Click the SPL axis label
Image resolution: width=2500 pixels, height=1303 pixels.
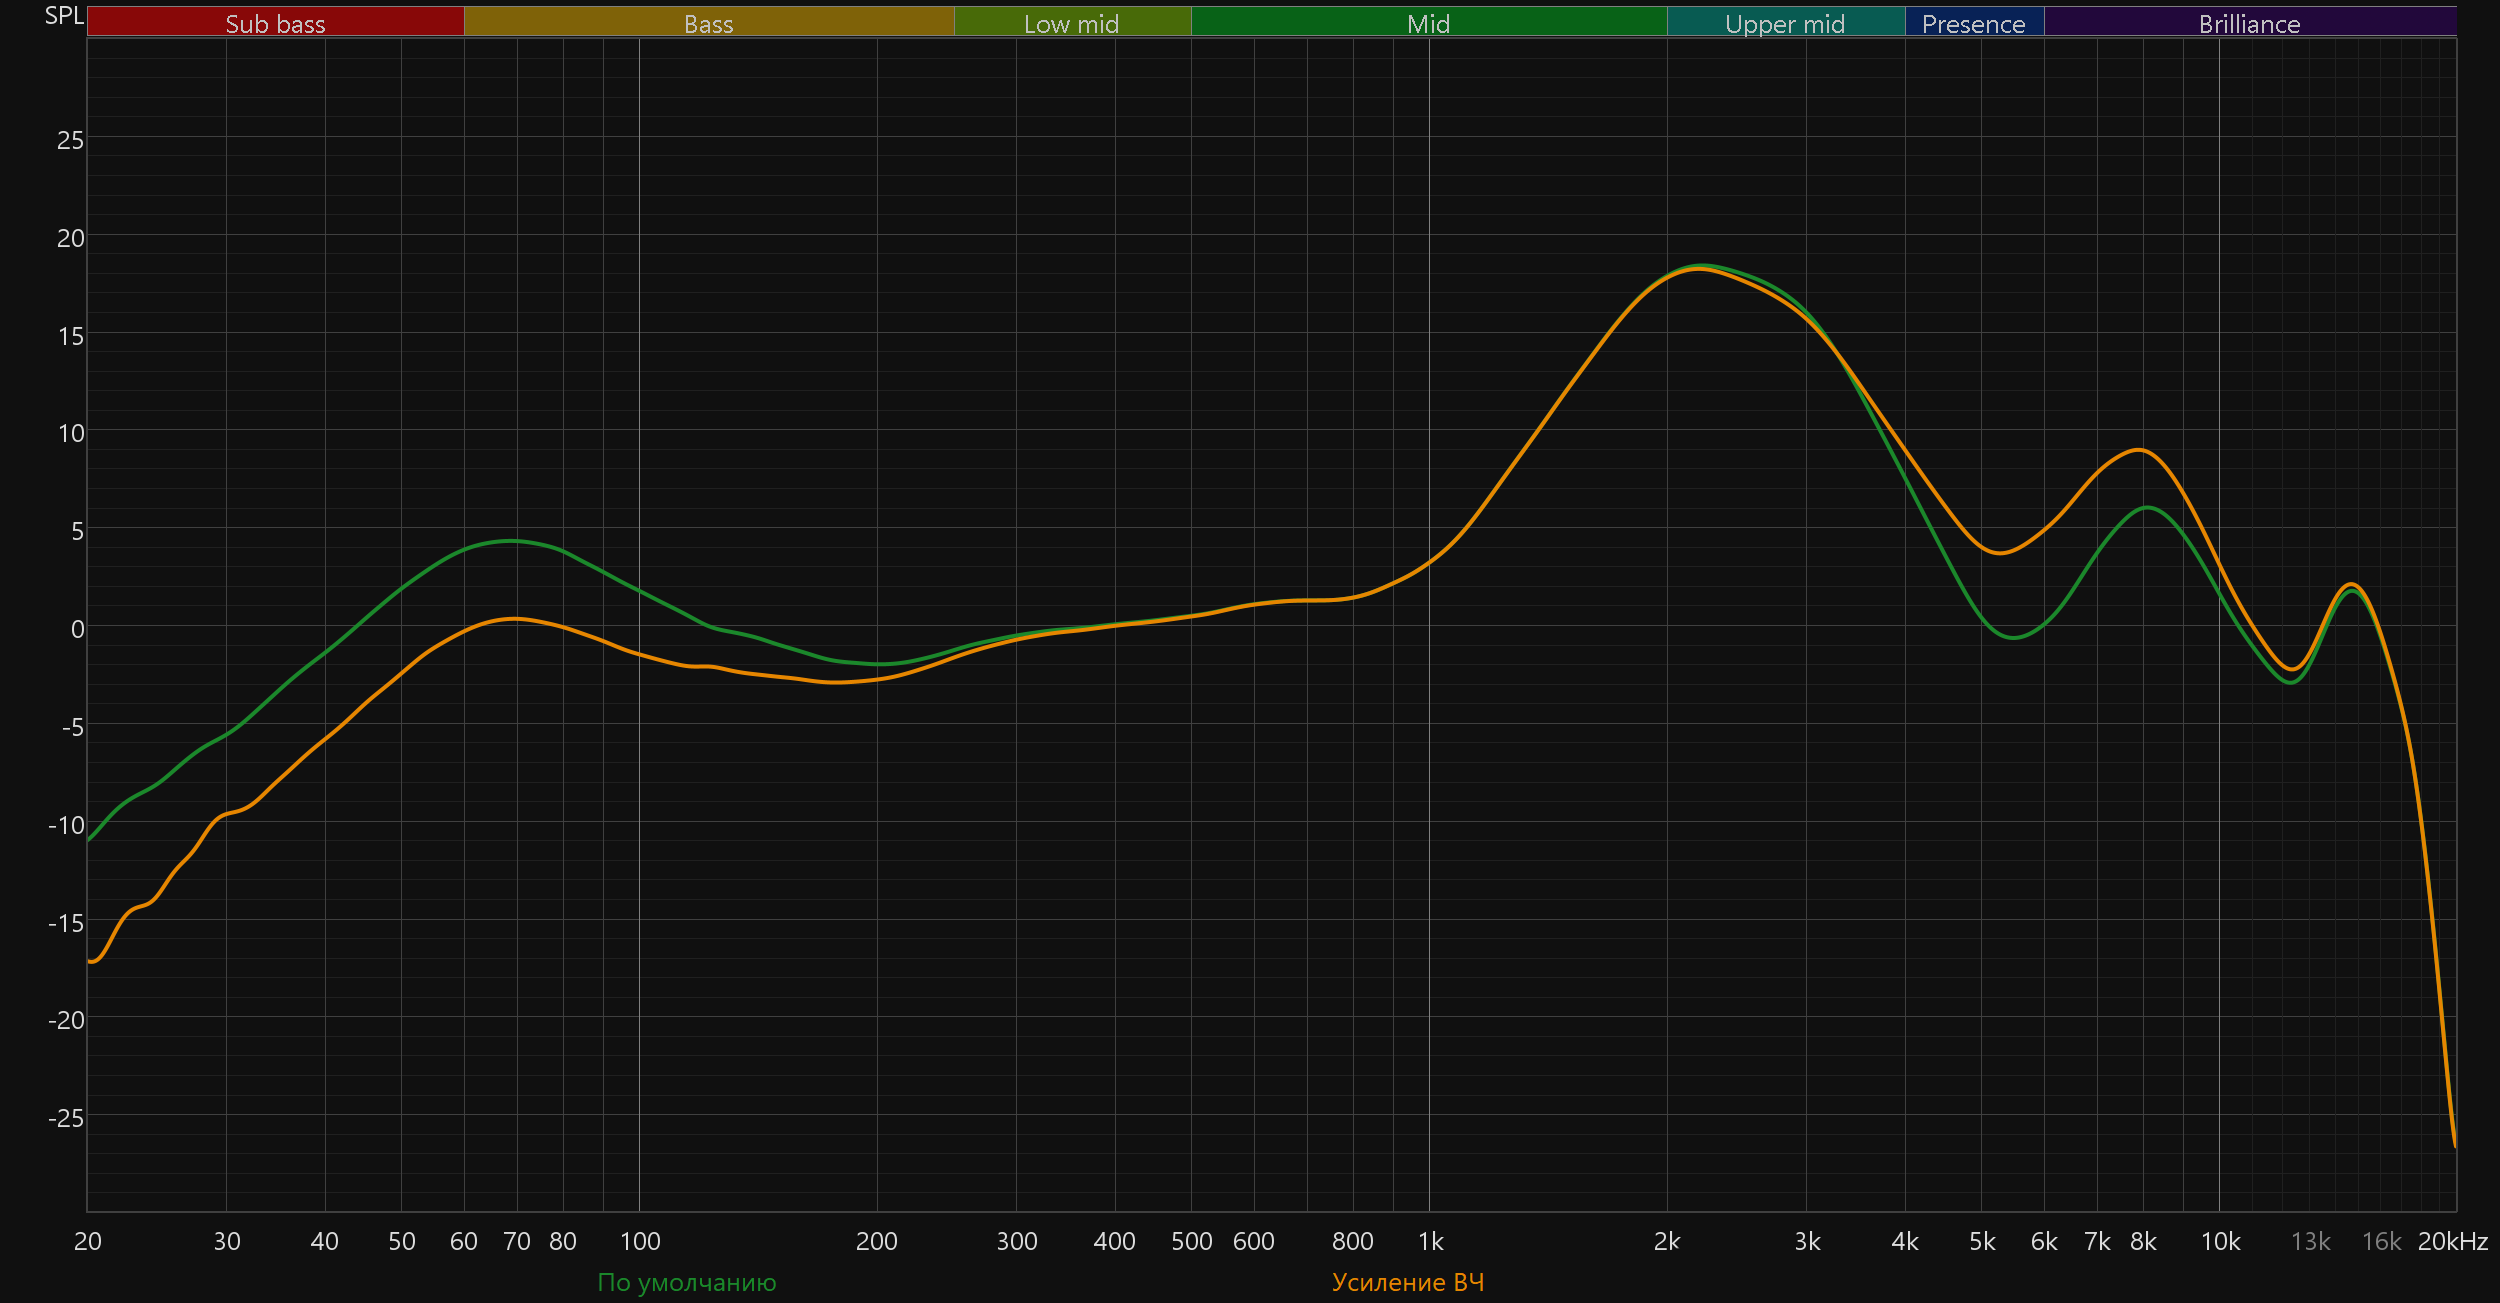(x=64, y=16)
